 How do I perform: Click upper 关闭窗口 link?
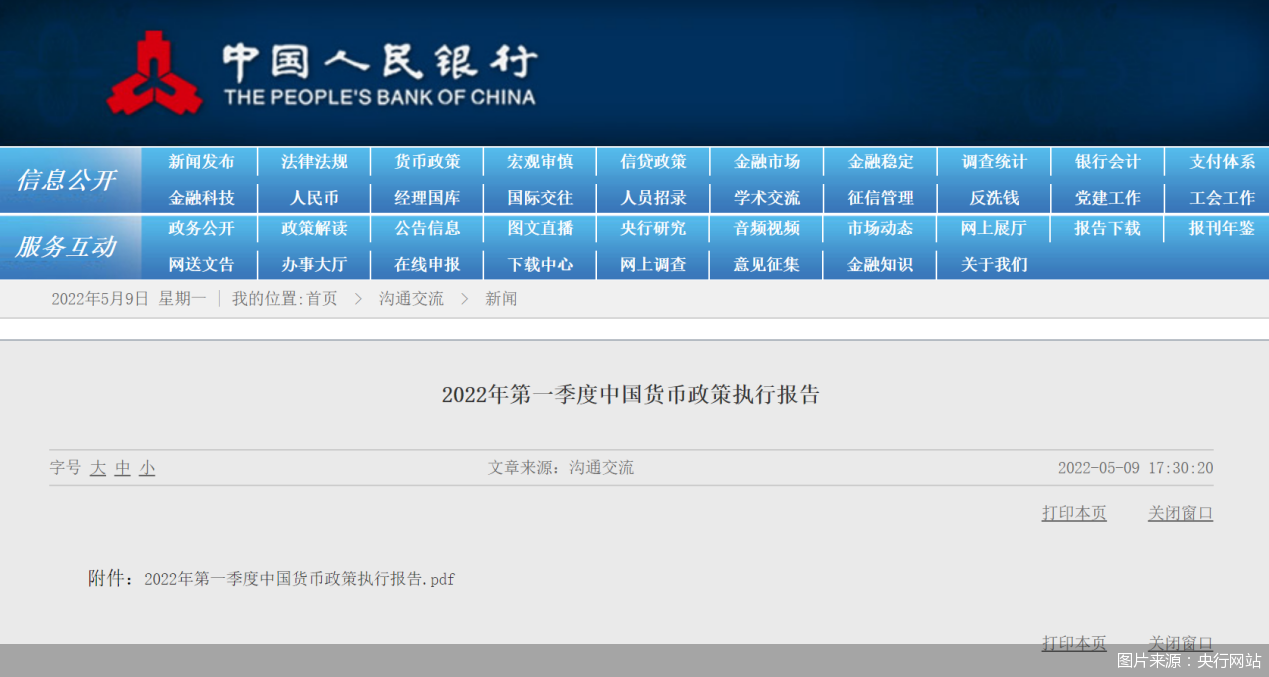(1180, 513)
